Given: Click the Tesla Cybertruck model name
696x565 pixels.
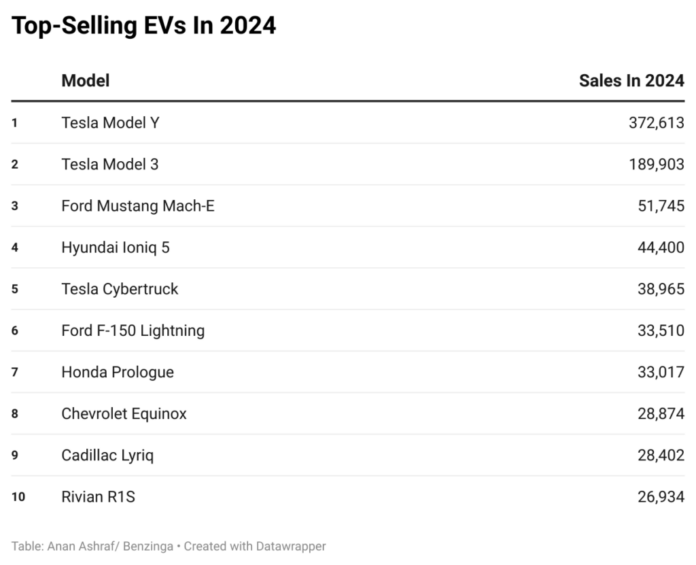Looking at the screenshot, I should [x=120, y=289].
